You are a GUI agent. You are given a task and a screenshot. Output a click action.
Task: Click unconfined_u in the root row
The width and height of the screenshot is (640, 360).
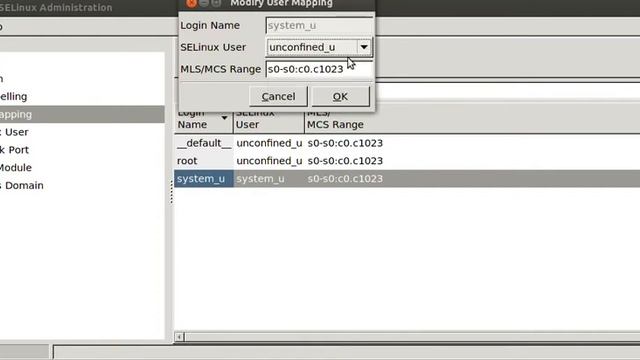click(x=269, y=161)
